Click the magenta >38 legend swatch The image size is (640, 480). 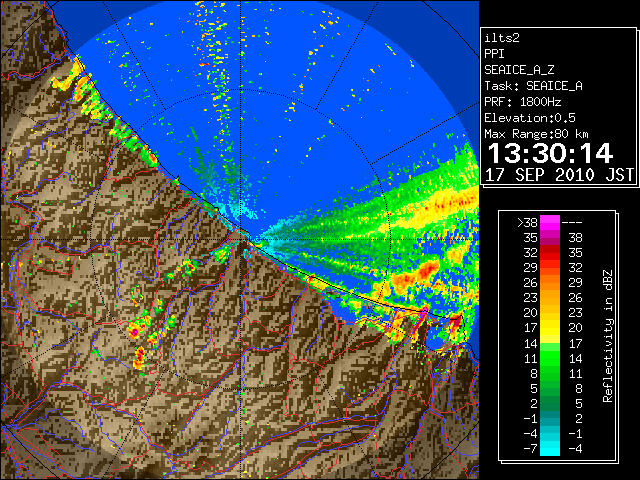click(550, 222)
